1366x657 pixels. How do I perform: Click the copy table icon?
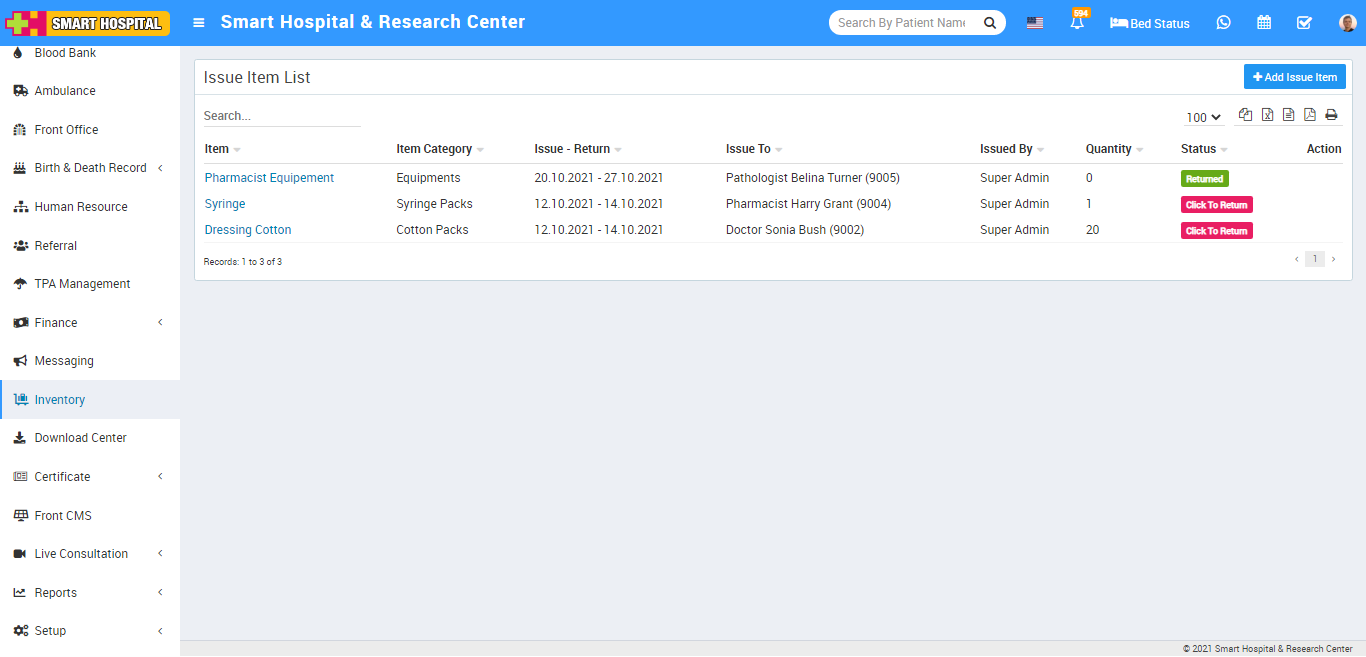coord(1245,115)
